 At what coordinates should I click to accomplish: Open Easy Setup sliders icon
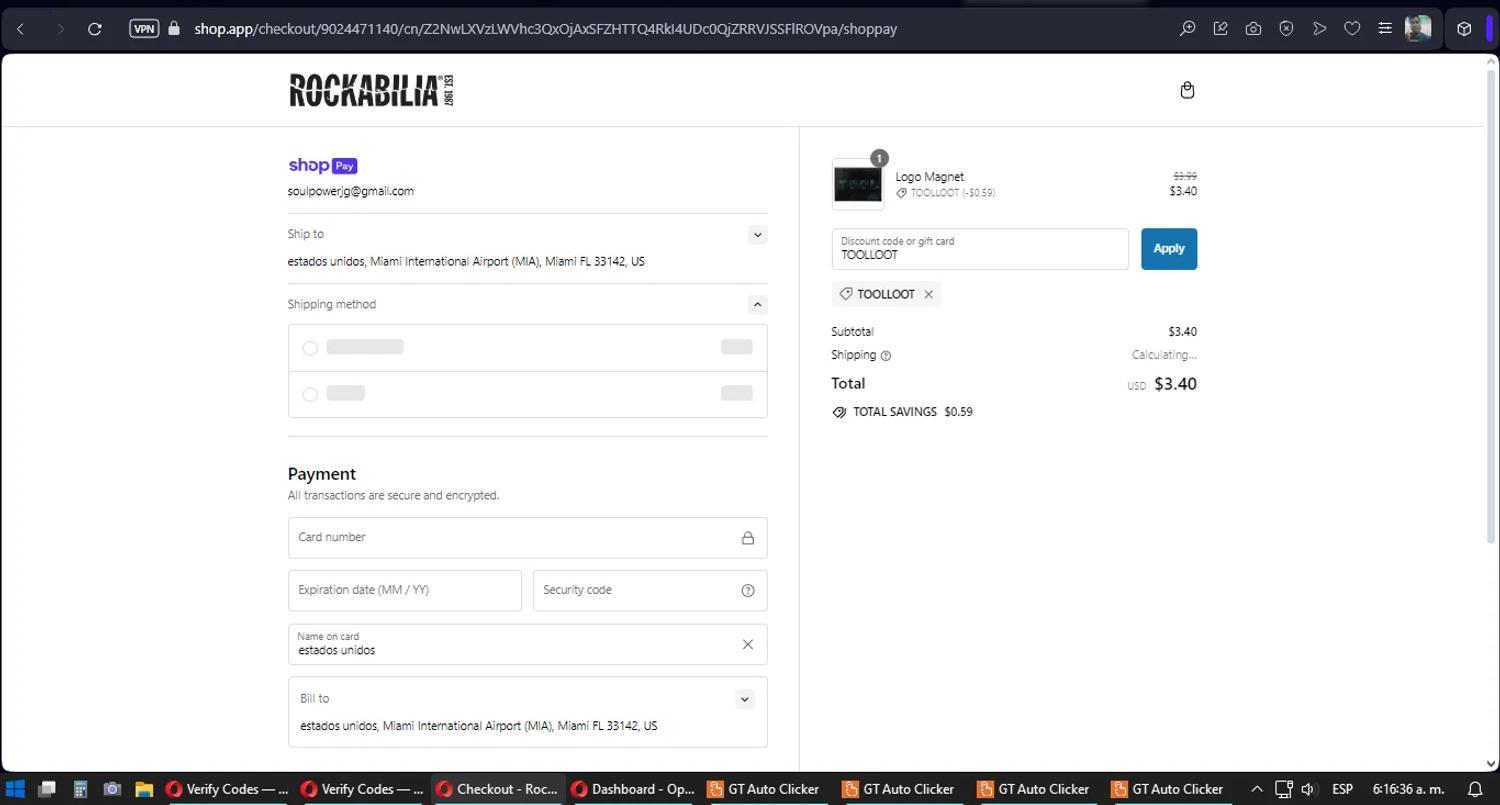(x=1385, y=29)
